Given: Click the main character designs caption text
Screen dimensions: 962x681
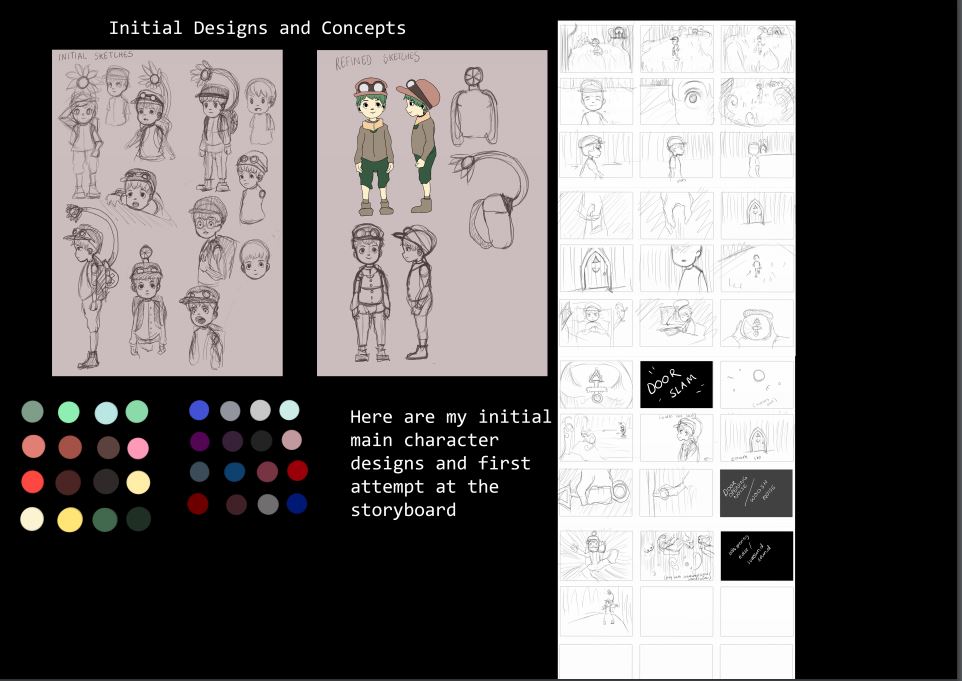Looking at the screenshot, I should tap(450, 463).
